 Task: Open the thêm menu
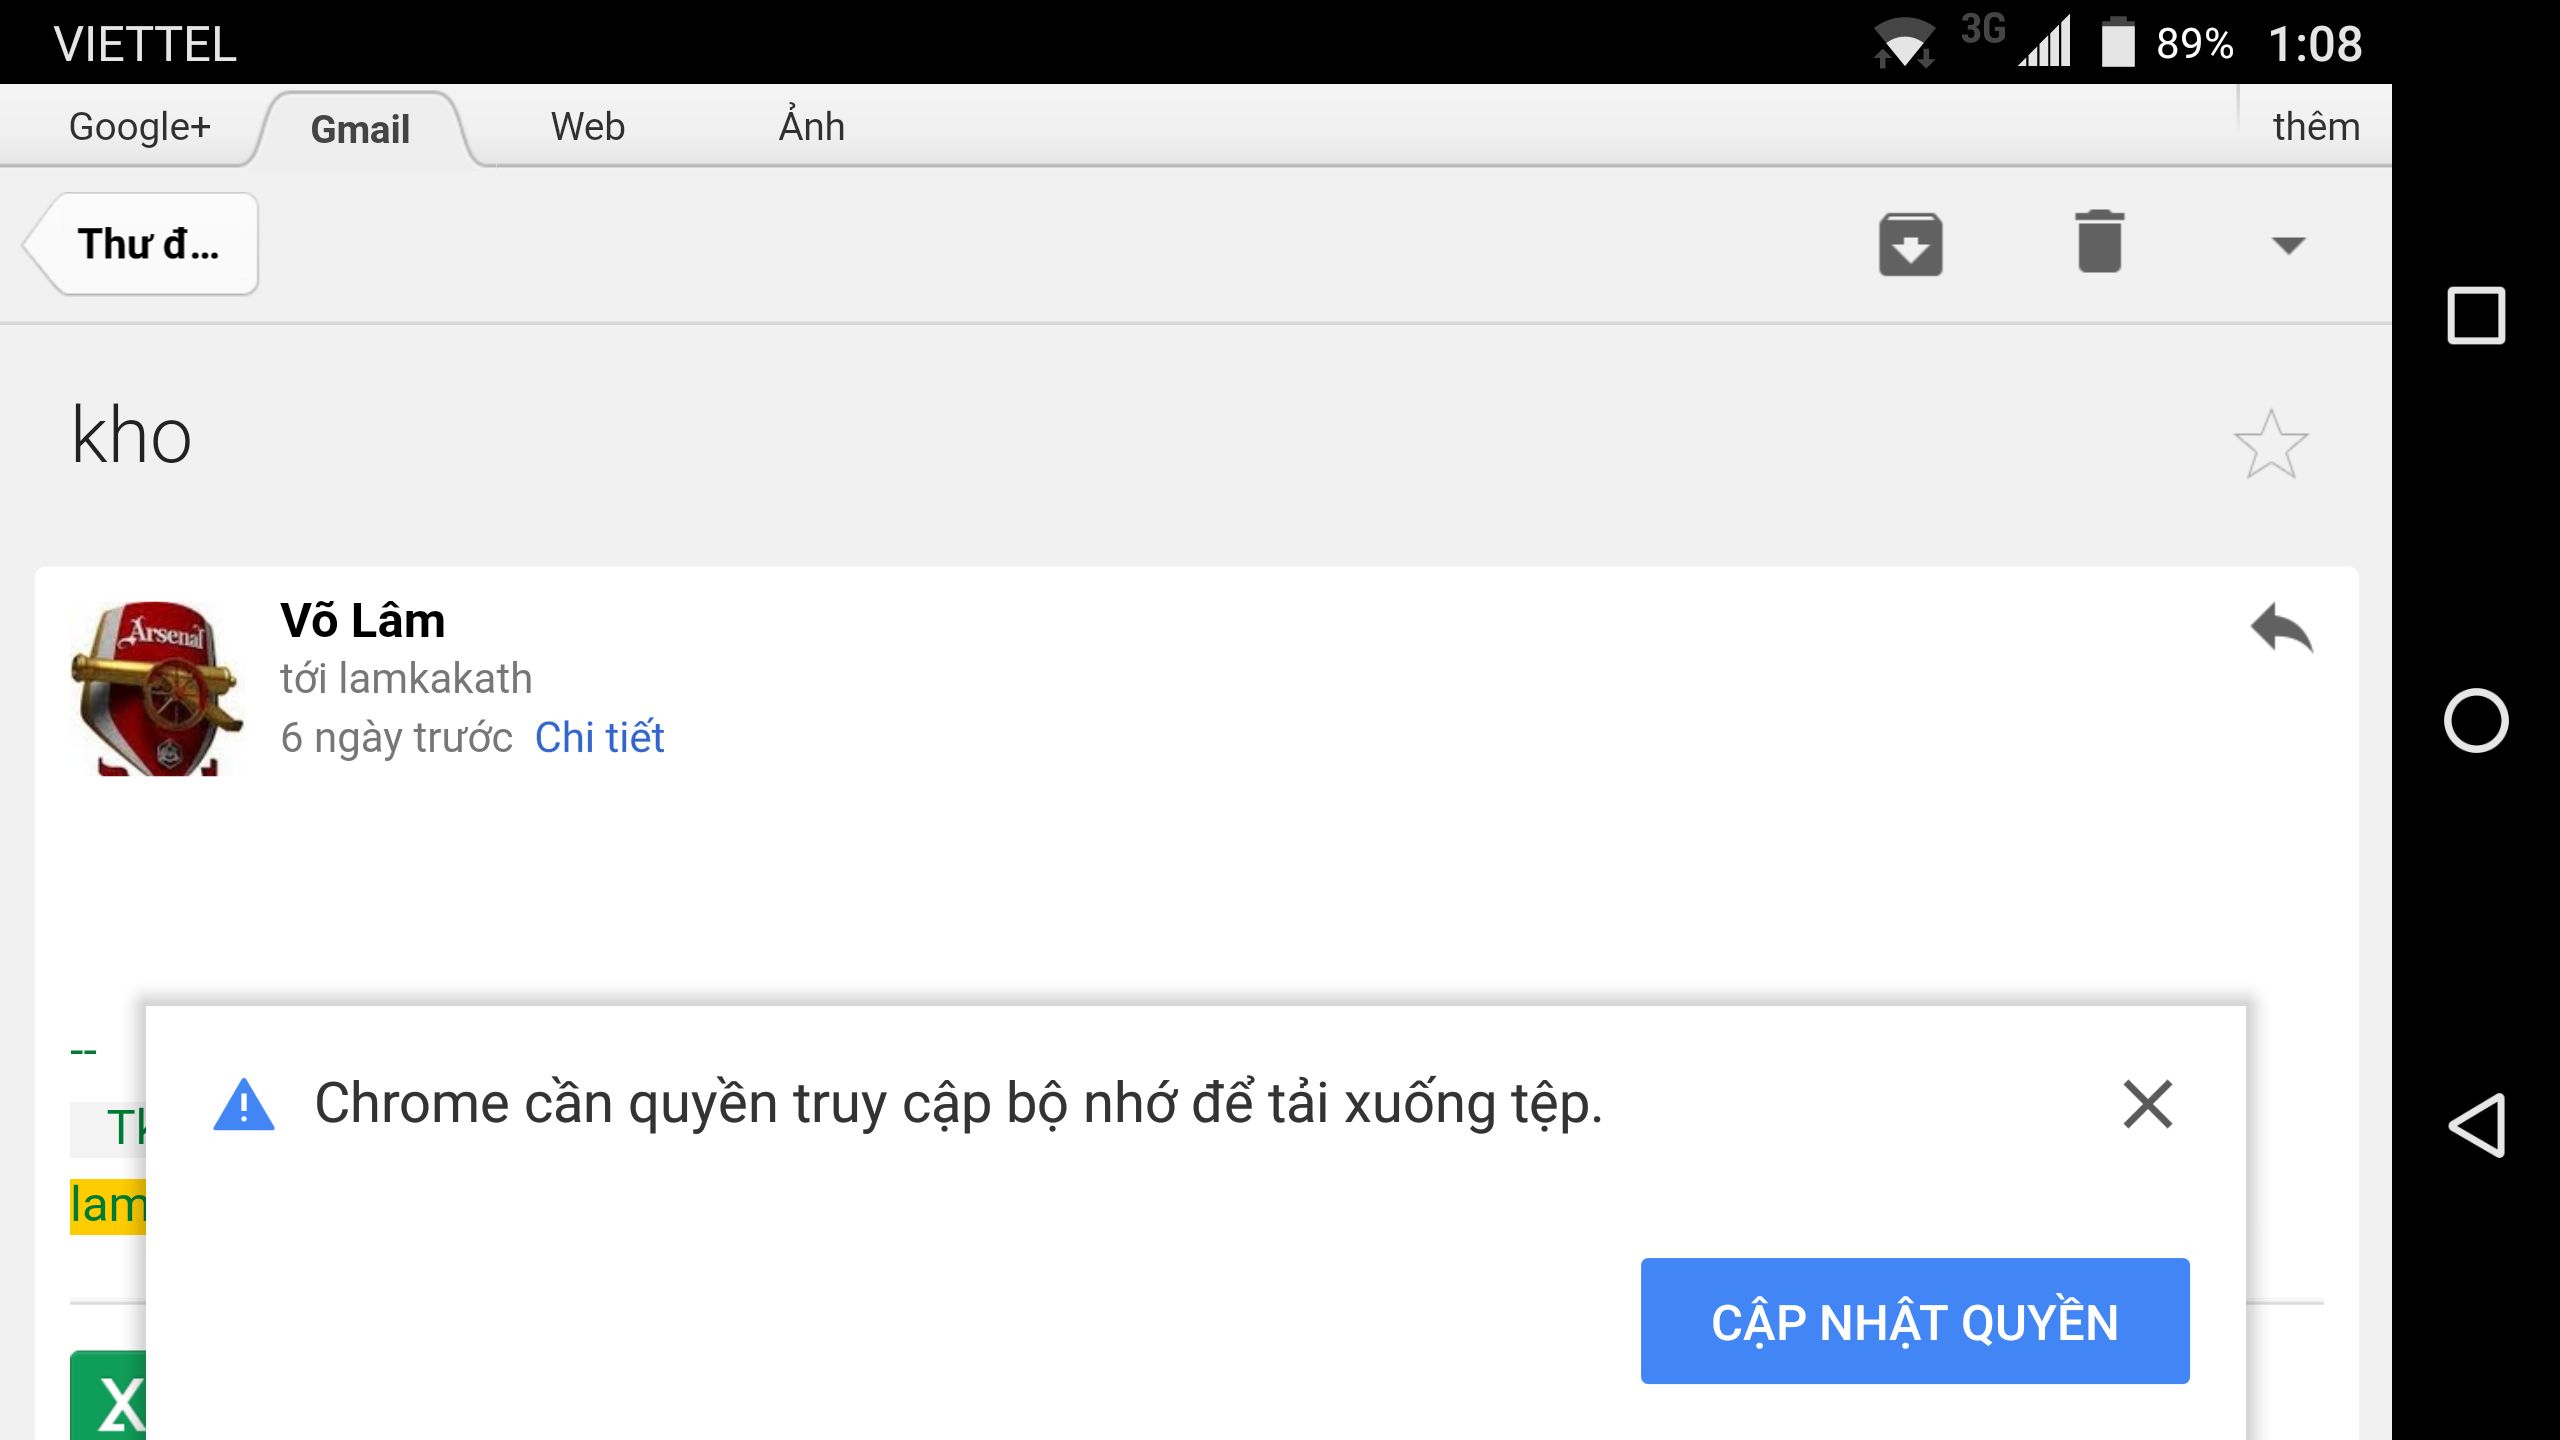tap(2316, 127)
